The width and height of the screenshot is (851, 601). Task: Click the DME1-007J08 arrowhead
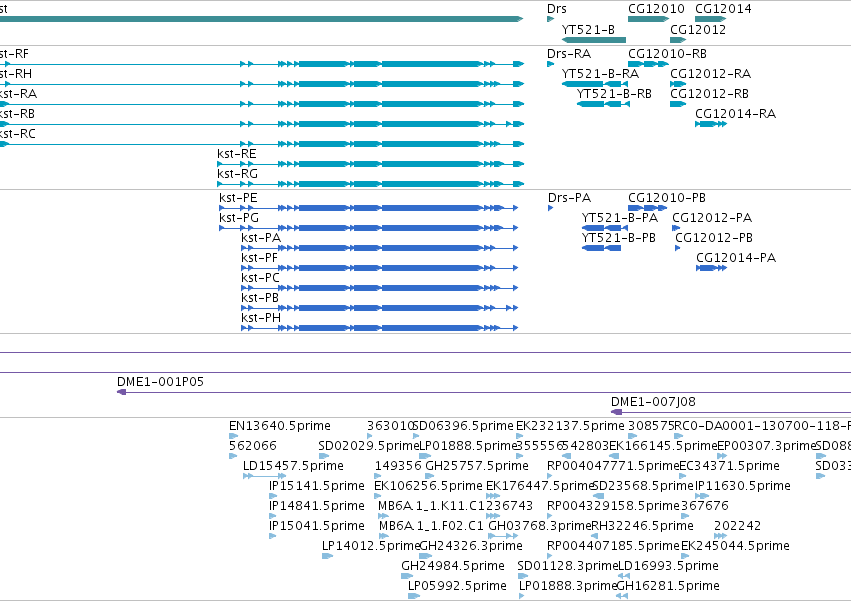[617, 412]
